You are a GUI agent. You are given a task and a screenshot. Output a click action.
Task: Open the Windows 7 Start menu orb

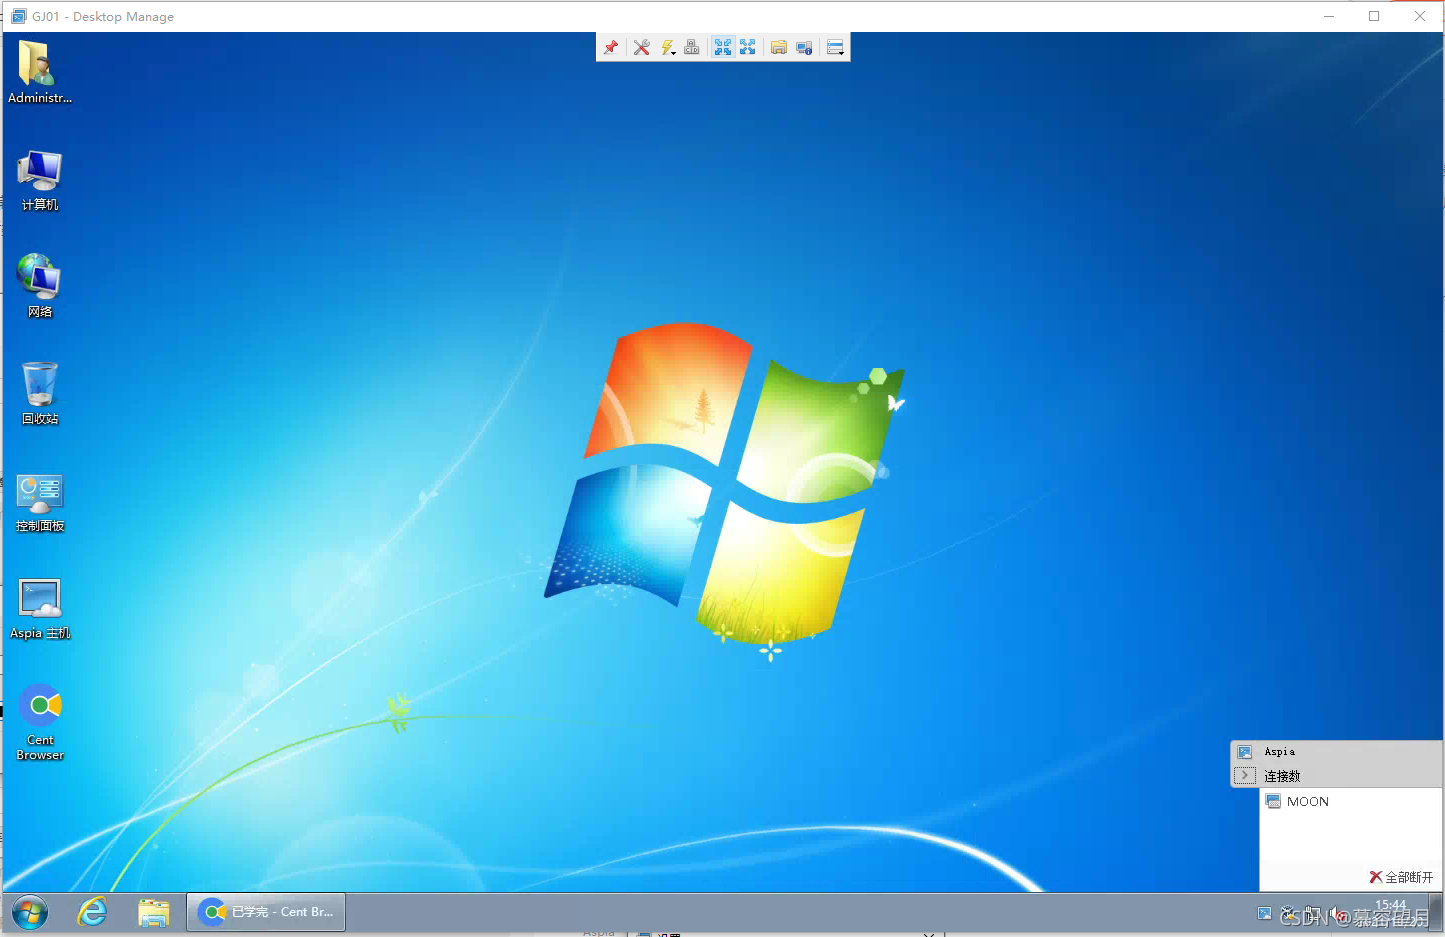(30, 912)
